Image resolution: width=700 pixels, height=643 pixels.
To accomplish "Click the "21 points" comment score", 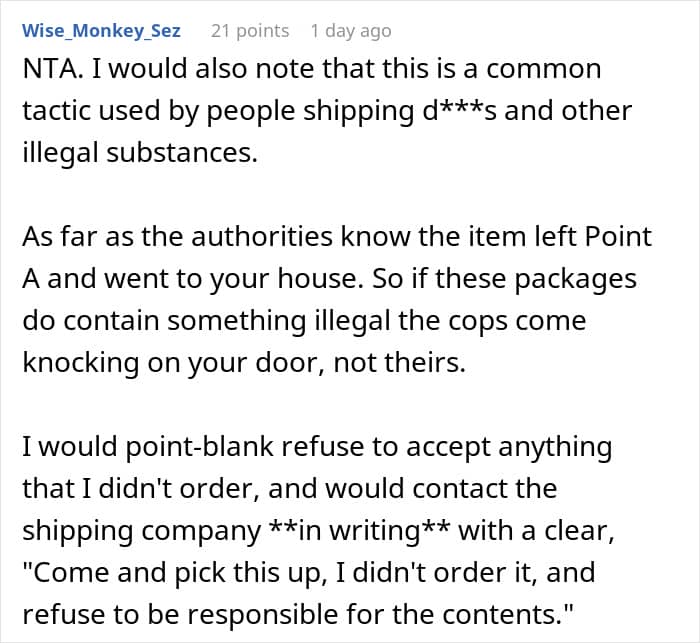I will (x=249, y=31).
